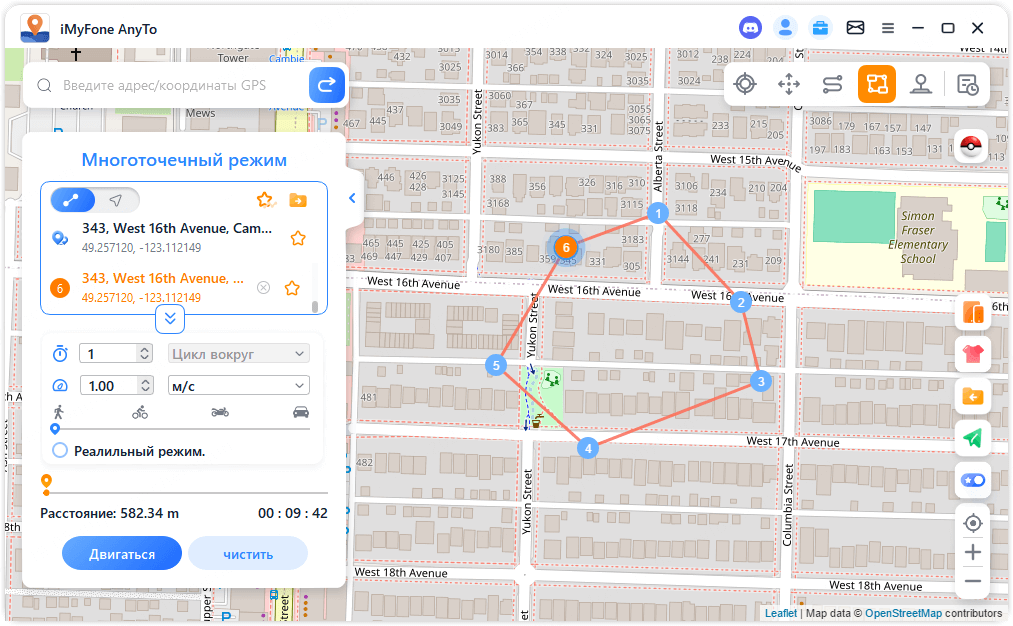Select motorcycle speed icon
Viewport: 1013px width, 626px height.
click(220, 412)
